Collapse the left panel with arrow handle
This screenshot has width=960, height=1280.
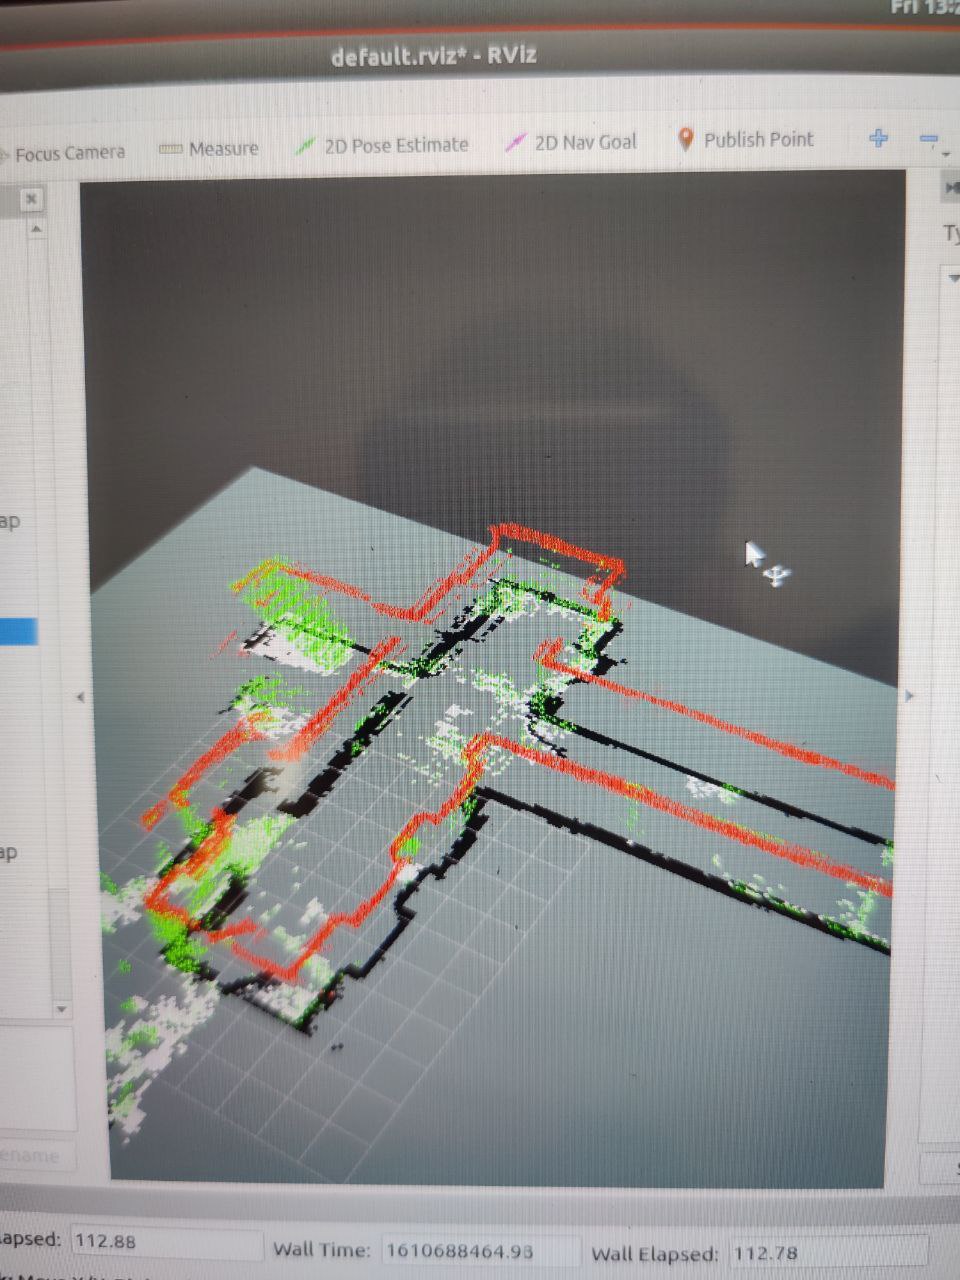pyautogui.click(x=81, y=697)
